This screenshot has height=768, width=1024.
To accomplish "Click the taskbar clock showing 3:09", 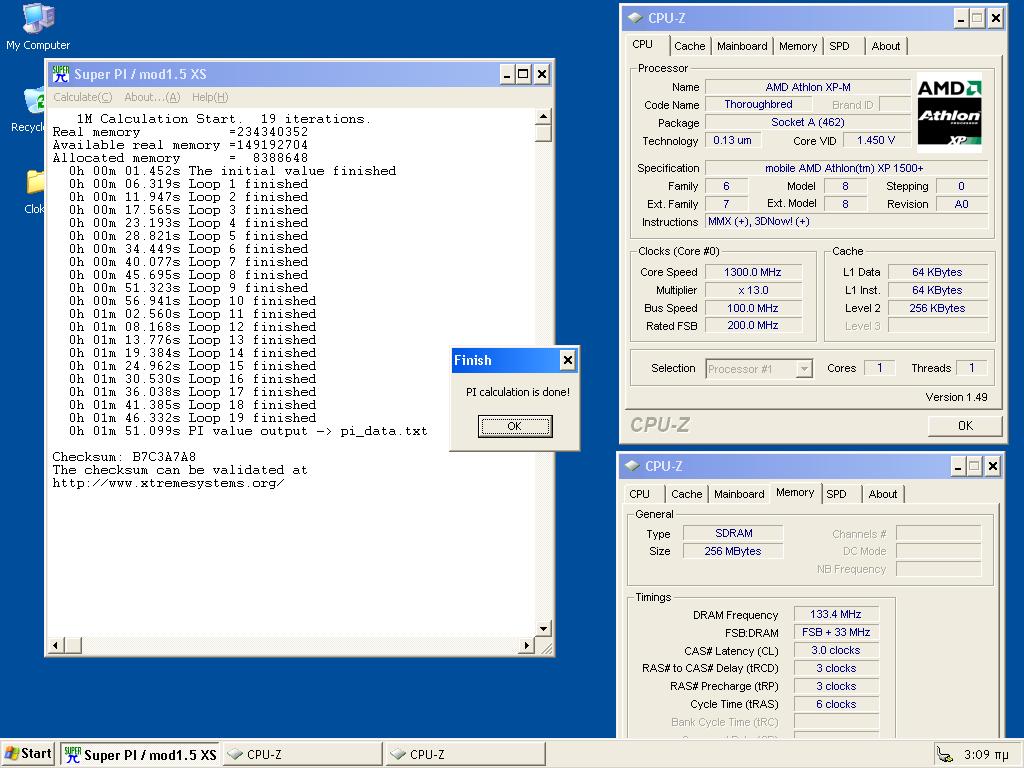I will (x=986, y=754).
